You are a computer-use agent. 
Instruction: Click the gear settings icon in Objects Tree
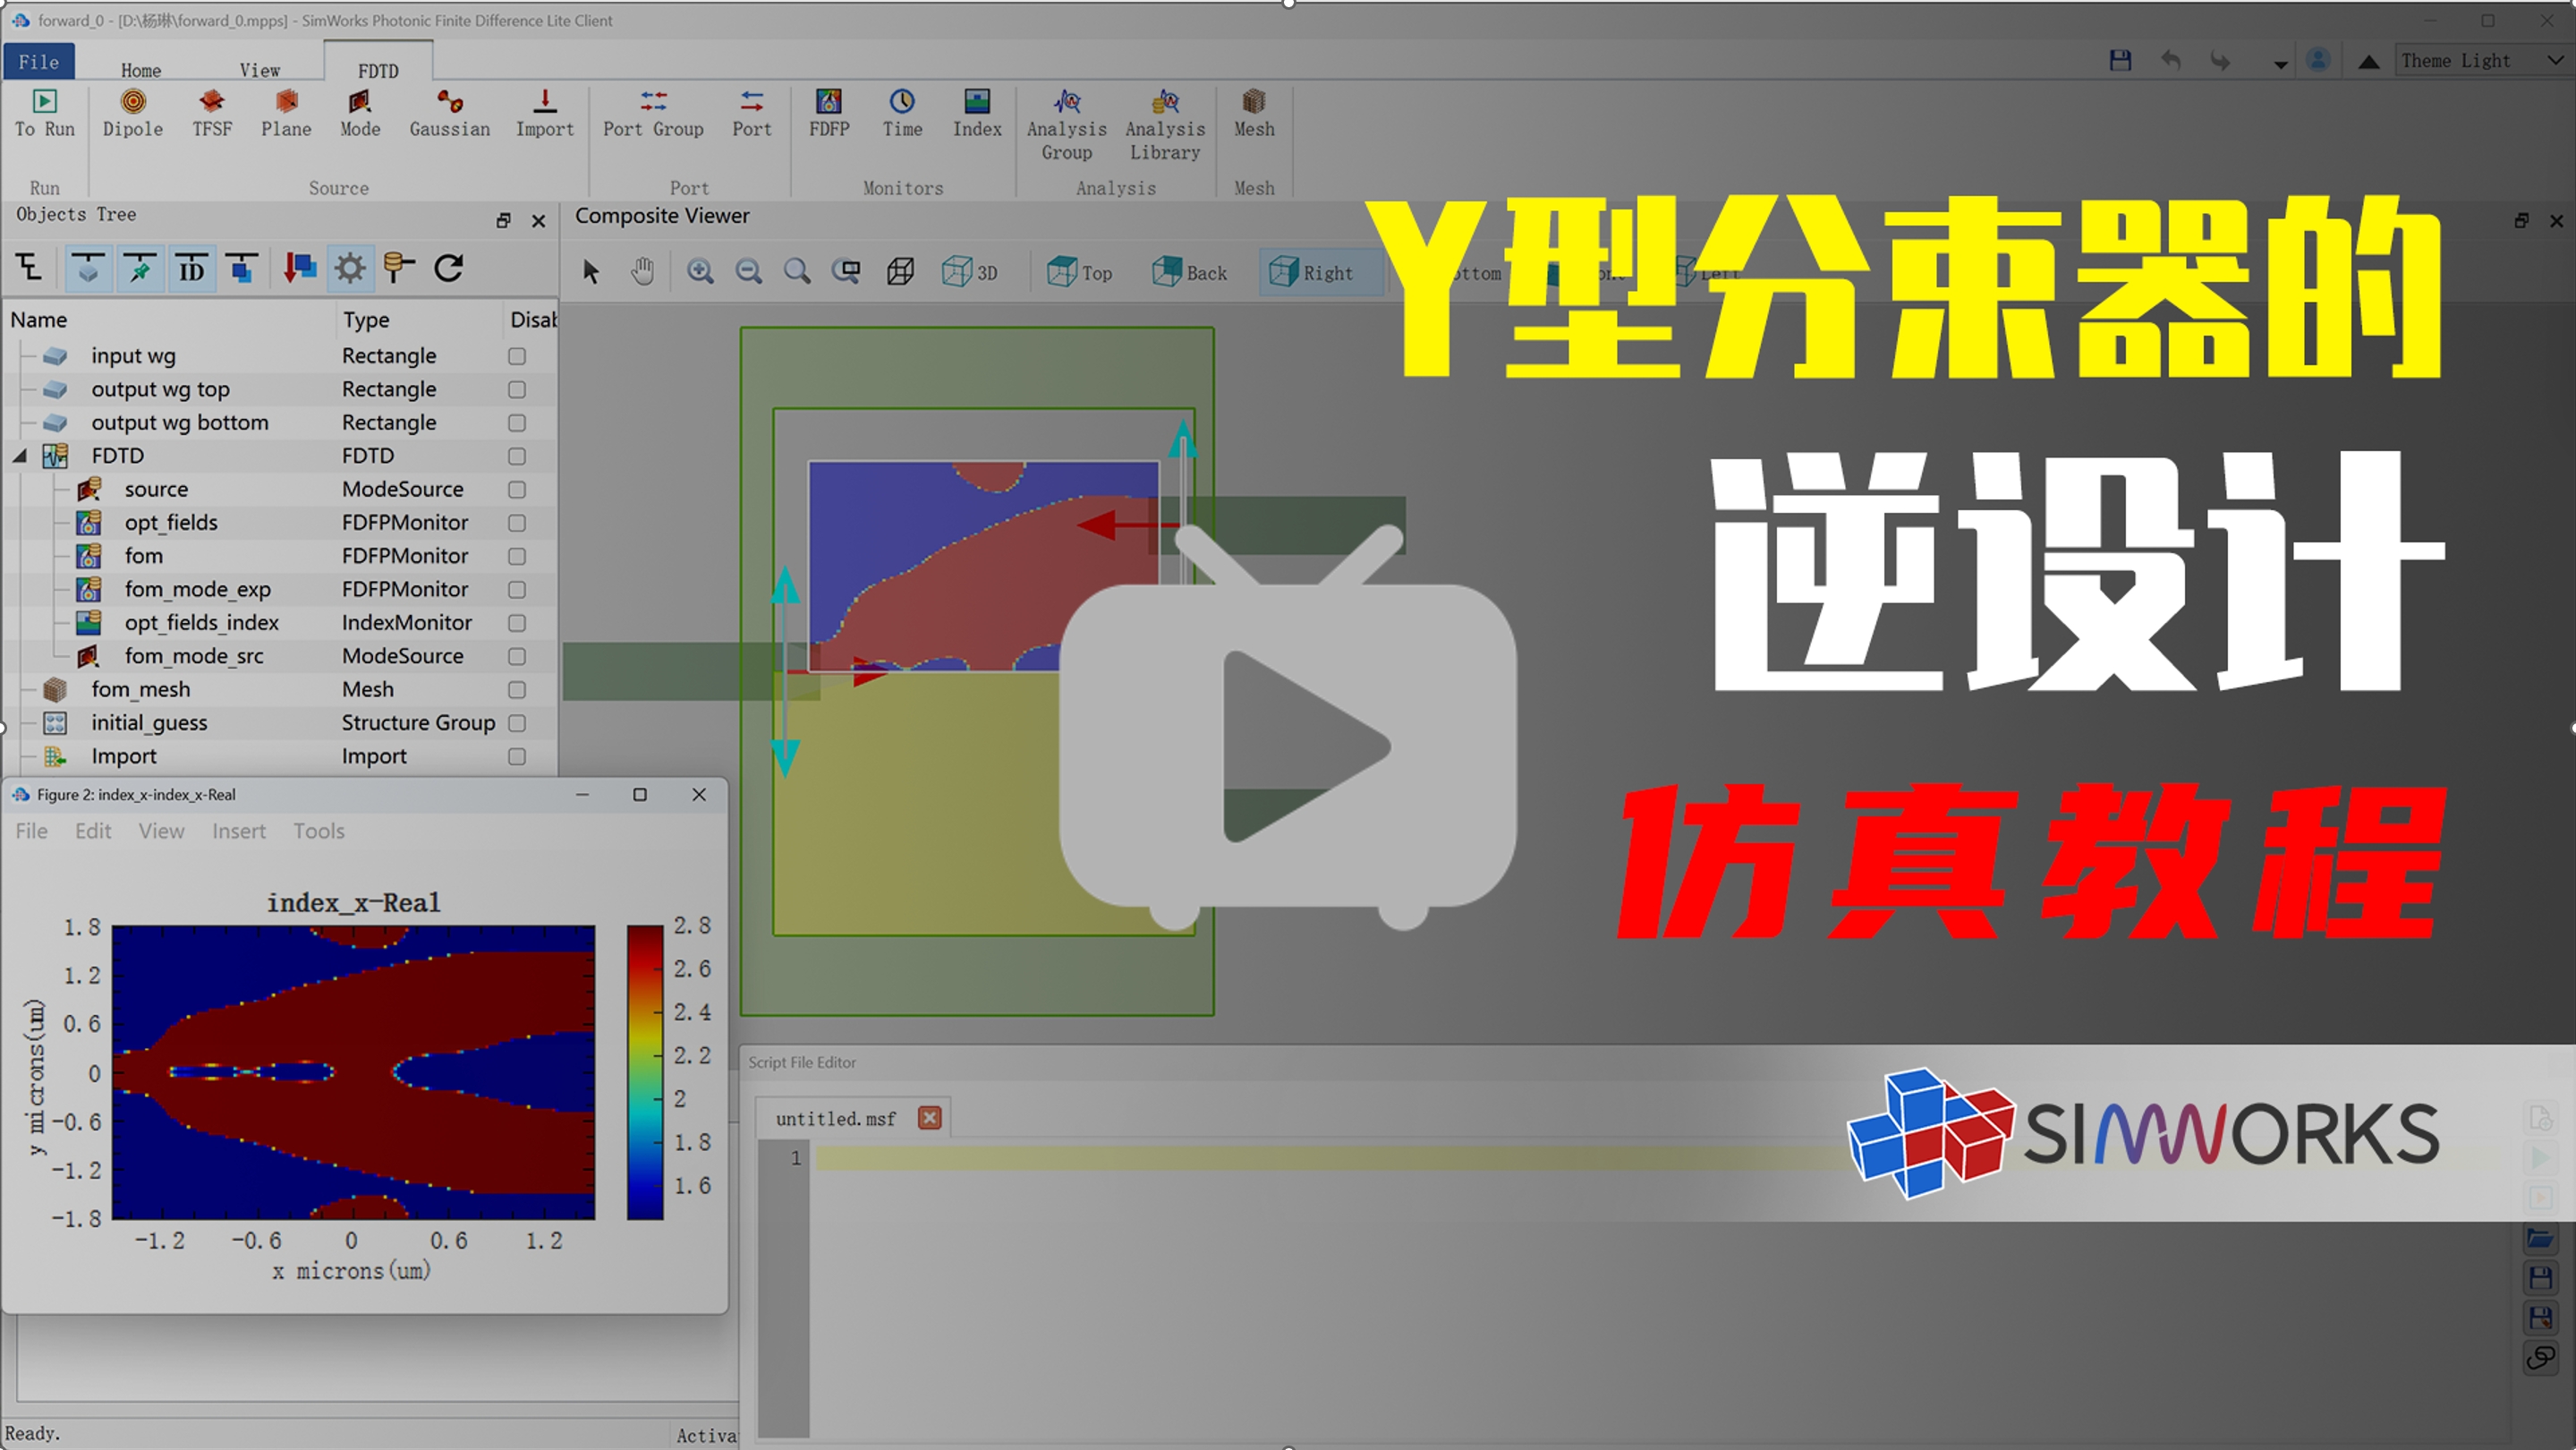tap(349, 268)
